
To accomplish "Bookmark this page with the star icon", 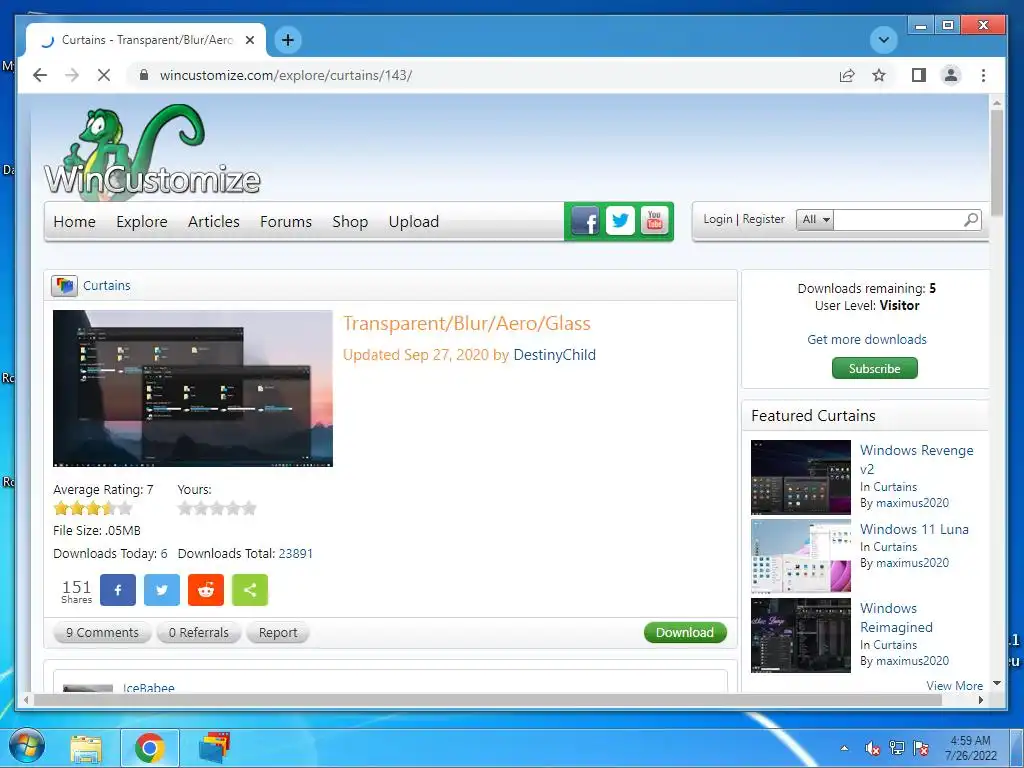I will tap(879, 75).
